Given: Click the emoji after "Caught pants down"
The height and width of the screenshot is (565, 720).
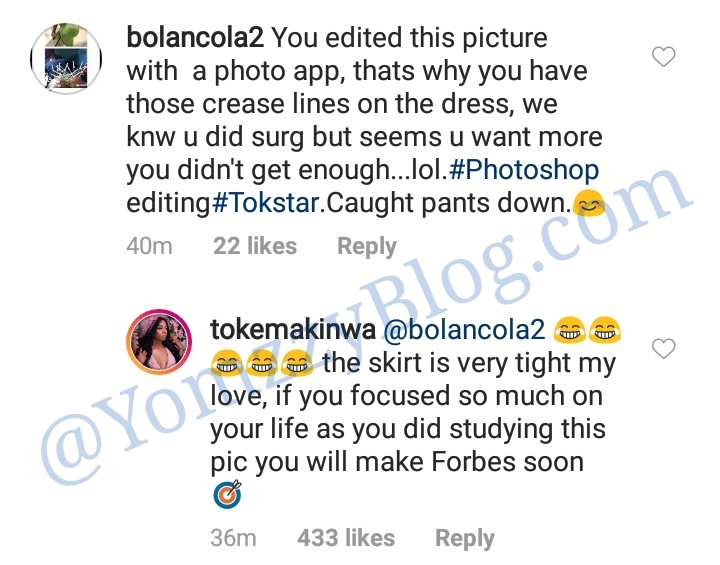Looking at the screenshot, I should (x=586, y=204).
